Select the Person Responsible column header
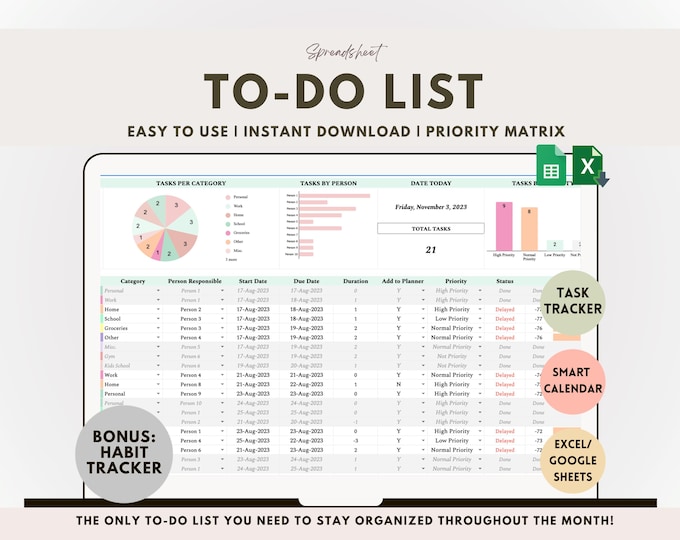Viewport: 680px width, 540px height. (x=195, y=281)
